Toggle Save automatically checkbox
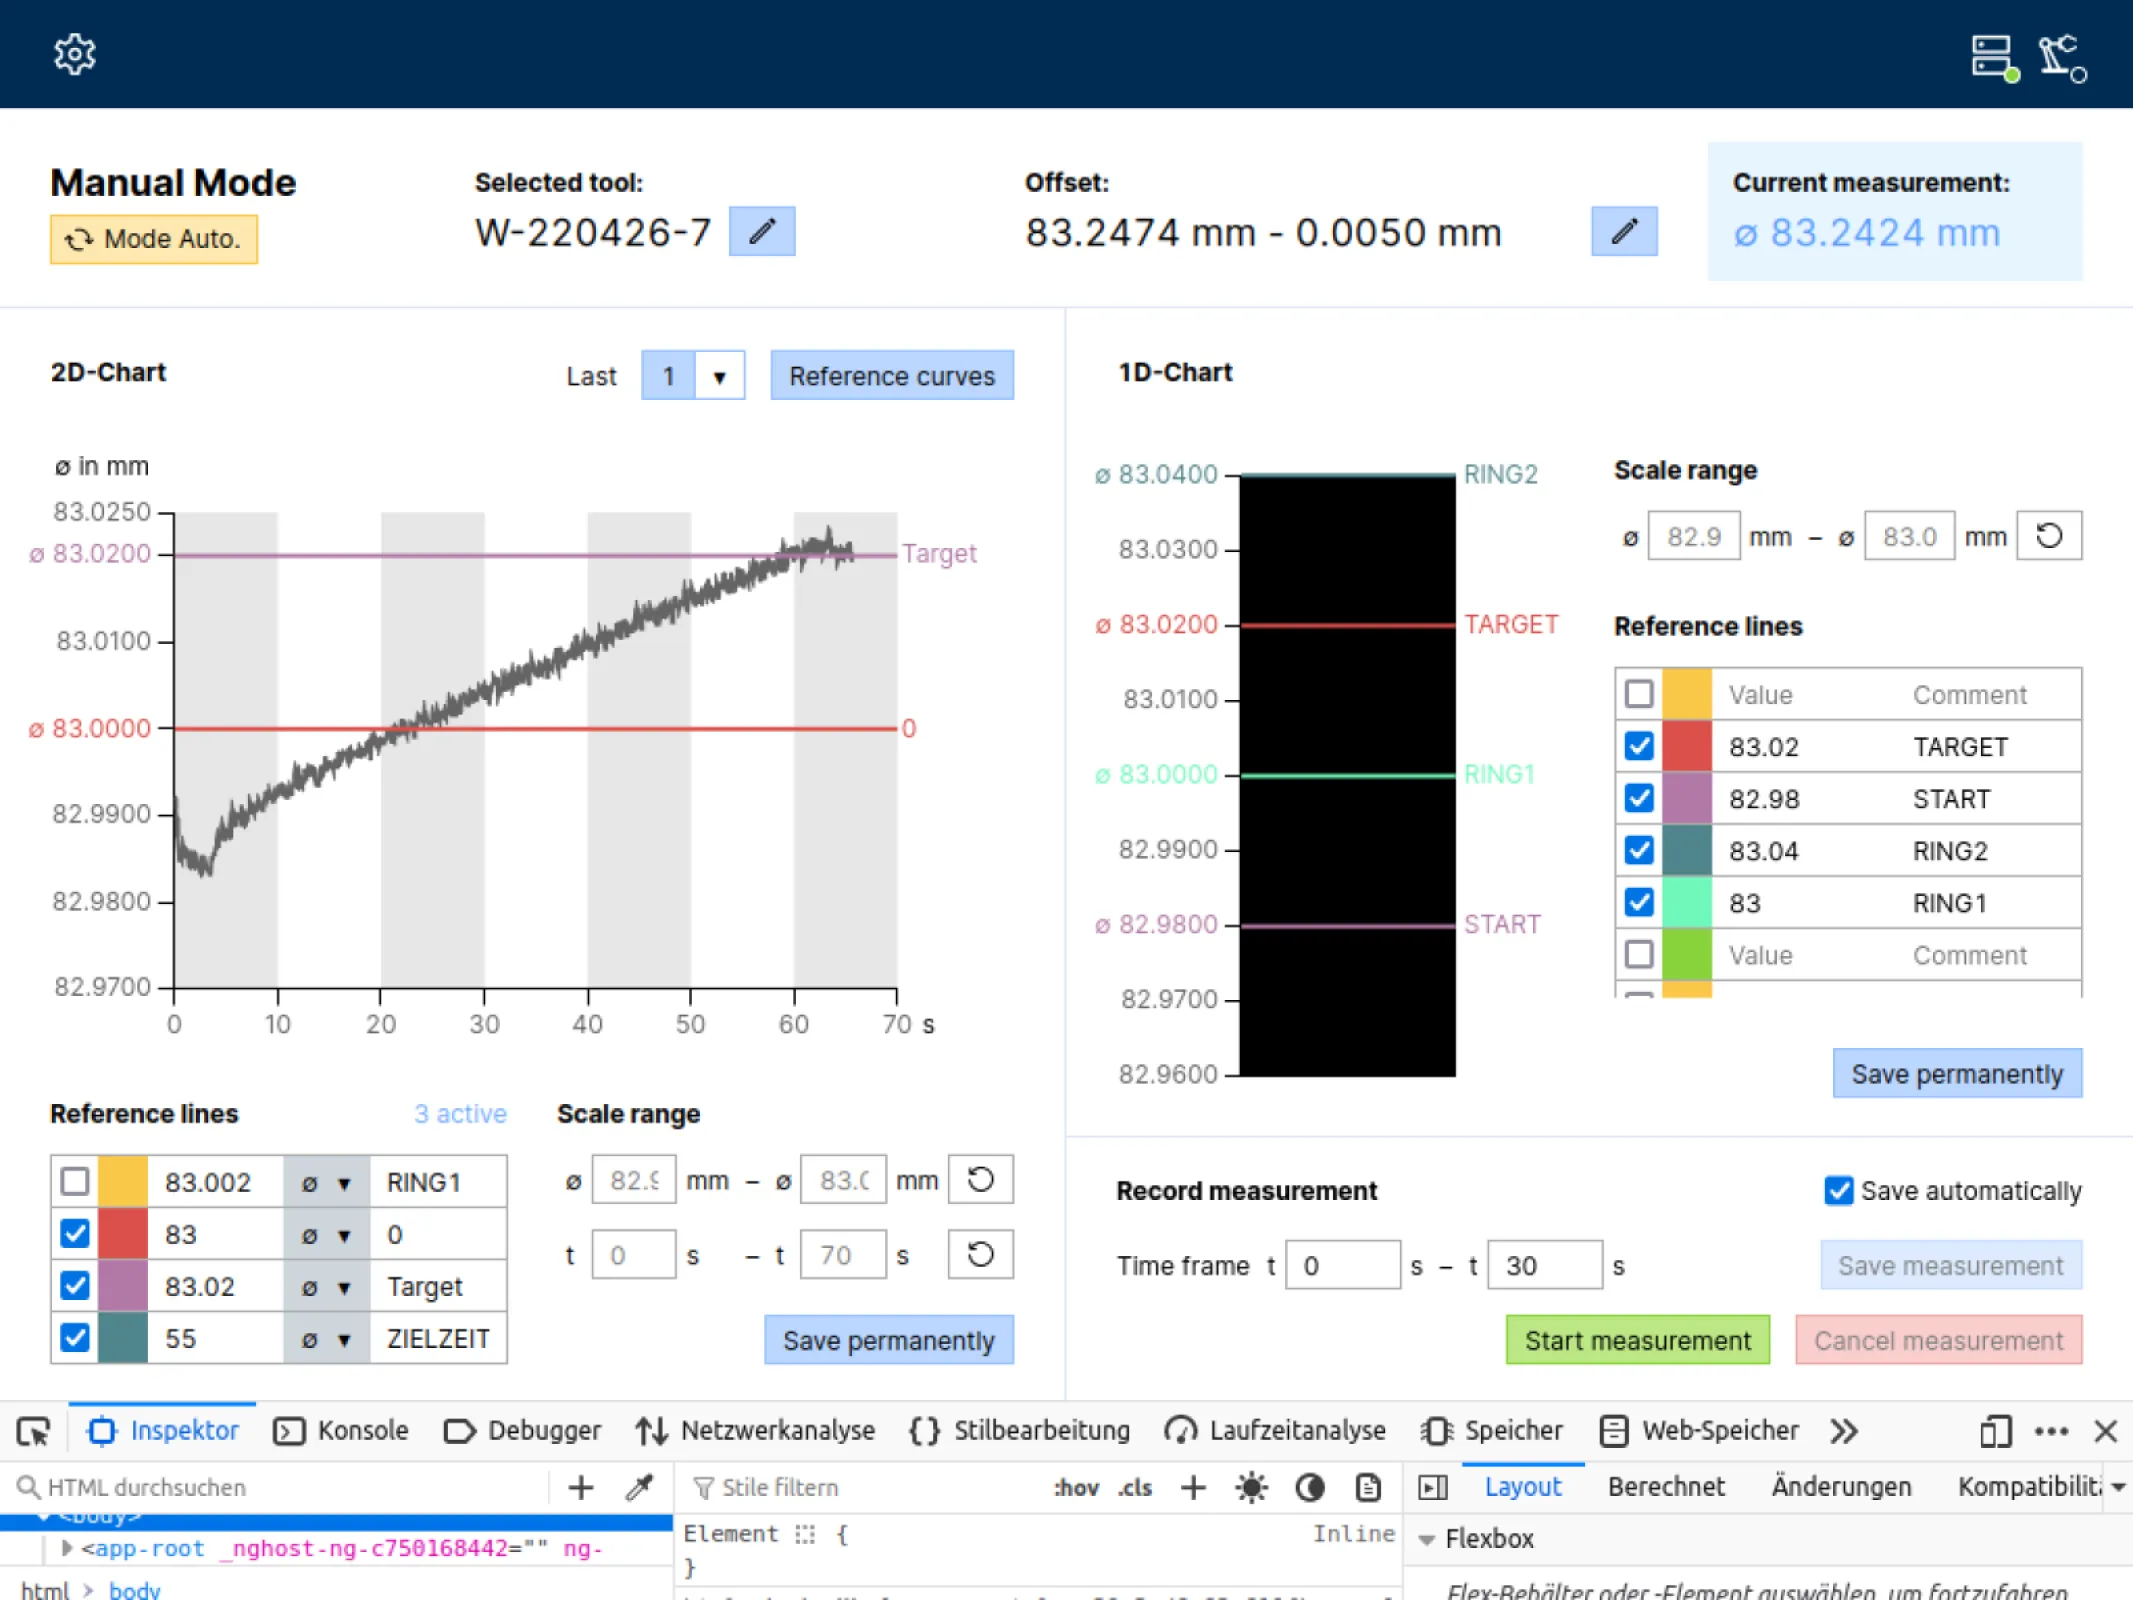 tap(1838, 1190)
